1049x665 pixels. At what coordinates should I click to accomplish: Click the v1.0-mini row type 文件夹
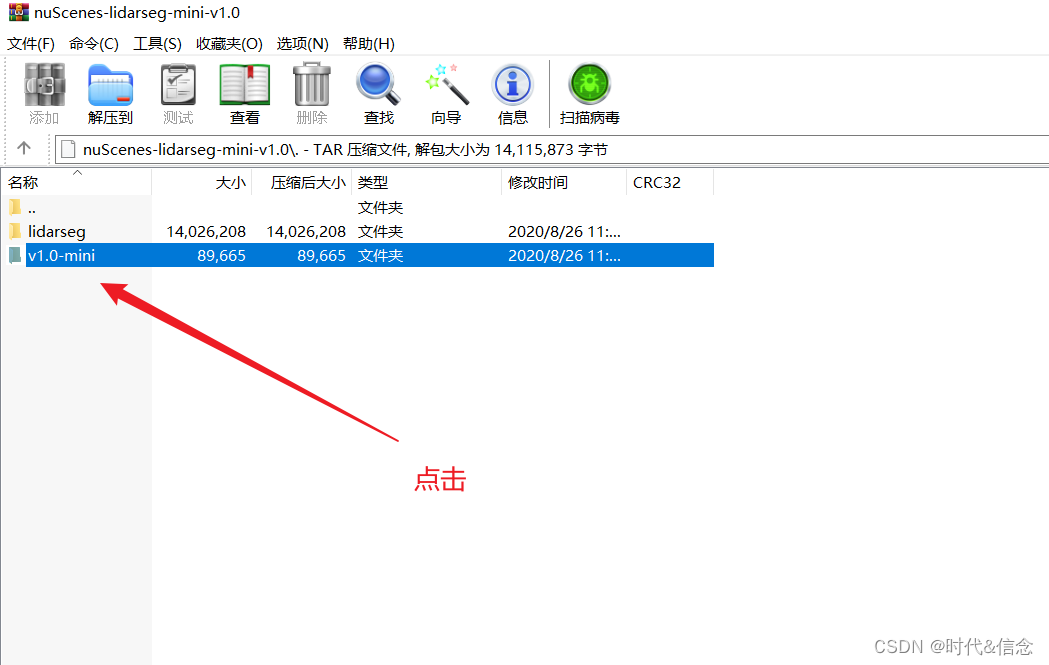[x=381, y=256]
